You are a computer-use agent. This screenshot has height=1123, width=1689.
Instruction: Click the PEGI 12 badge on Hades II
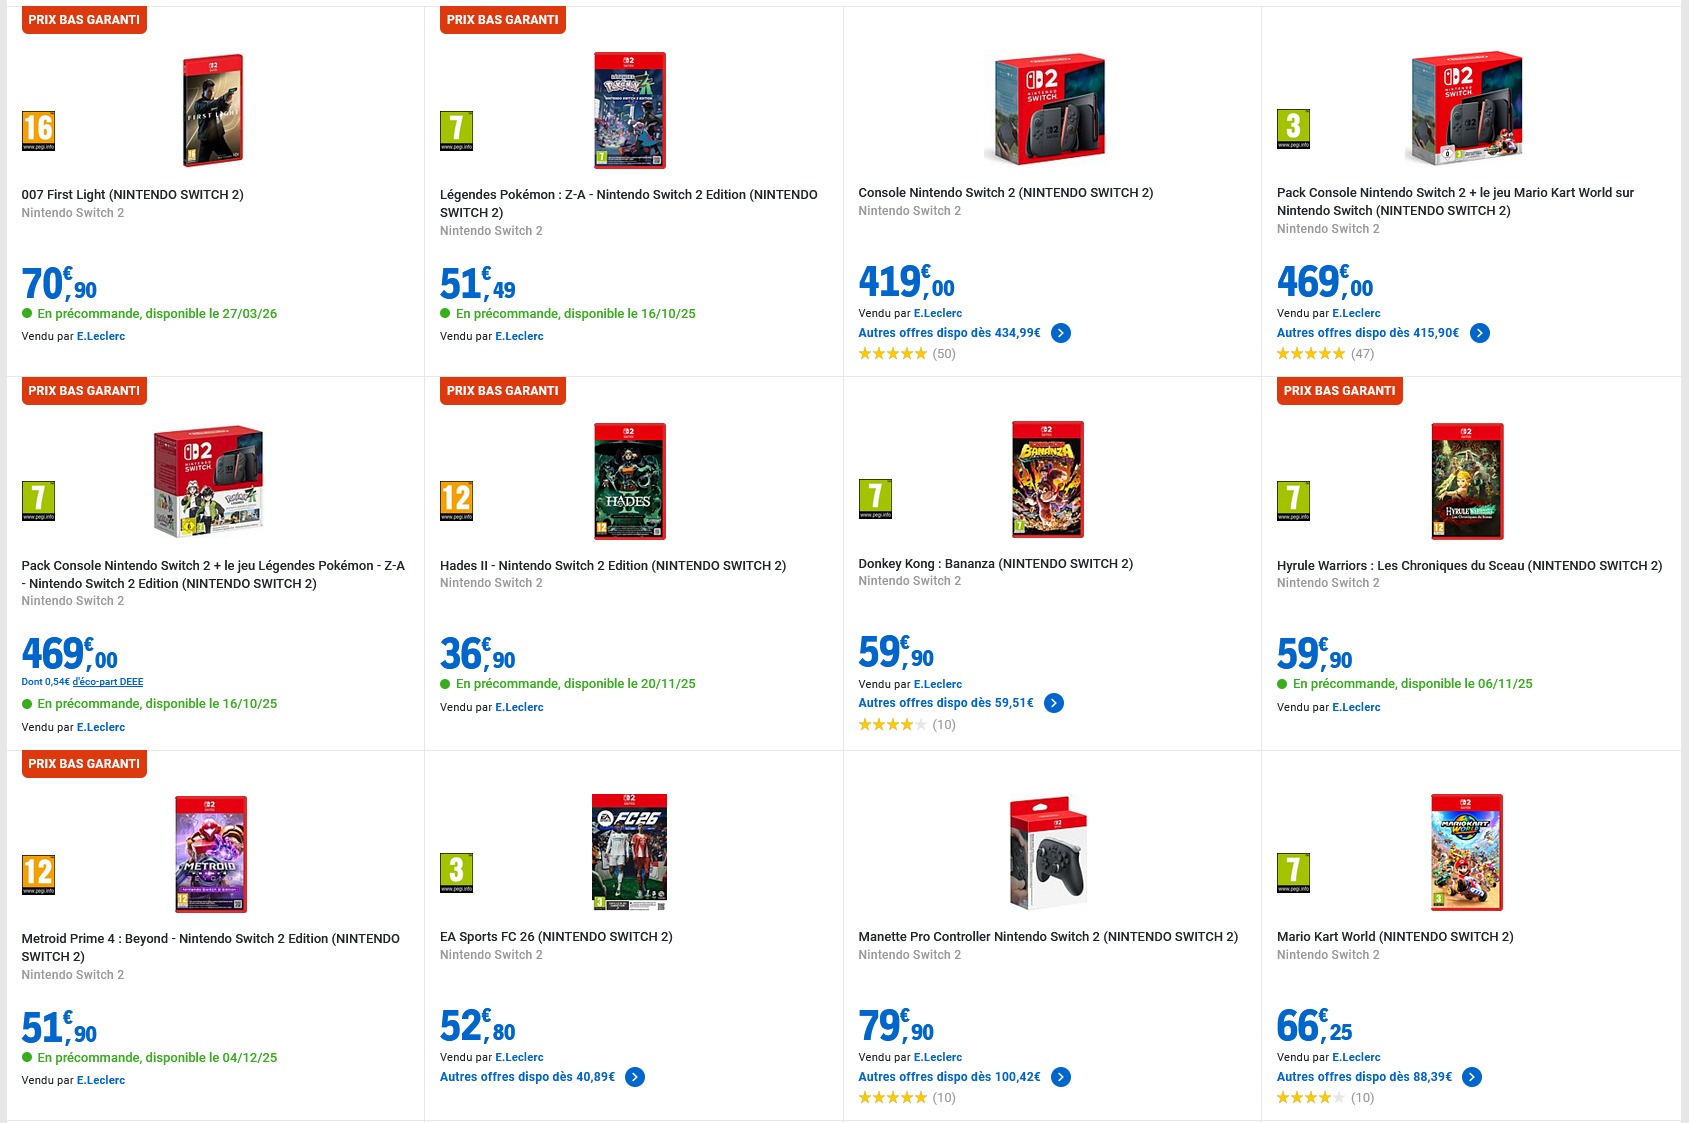(x=456, y=501)
